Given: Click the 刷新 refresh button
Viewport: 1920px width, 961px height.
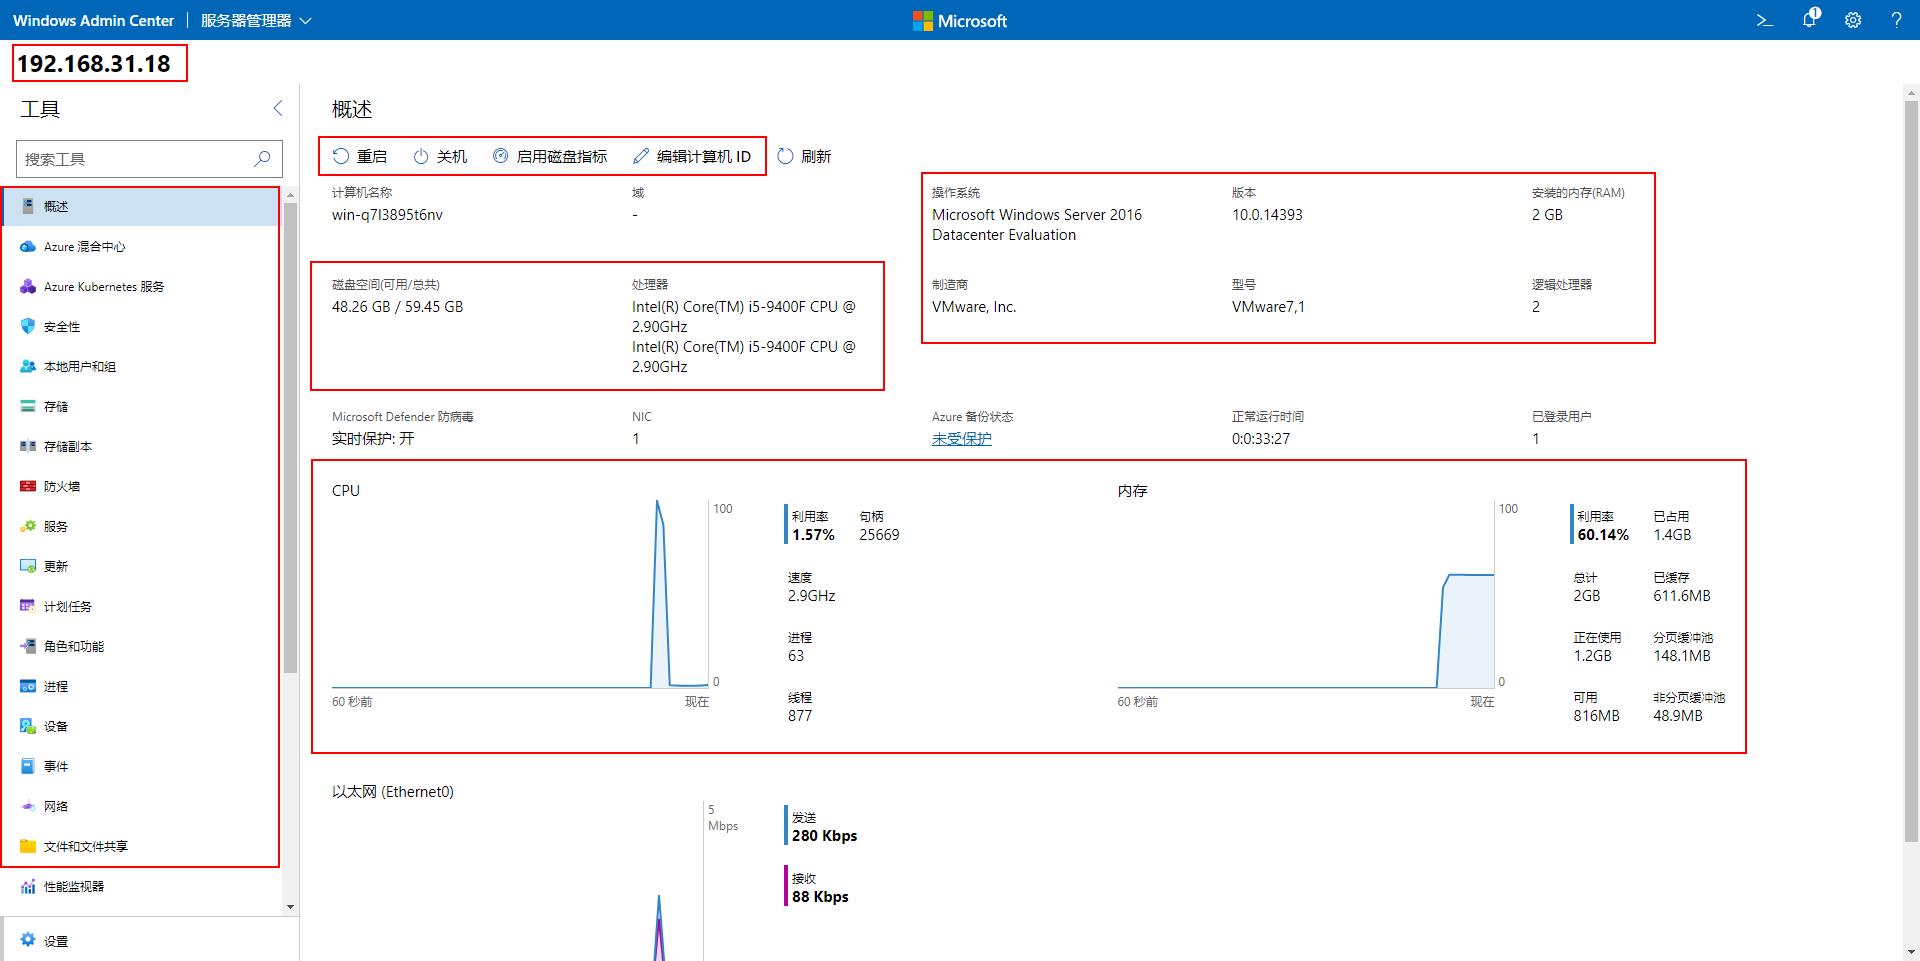Looking at the screenshot, I should click(805, 156).
